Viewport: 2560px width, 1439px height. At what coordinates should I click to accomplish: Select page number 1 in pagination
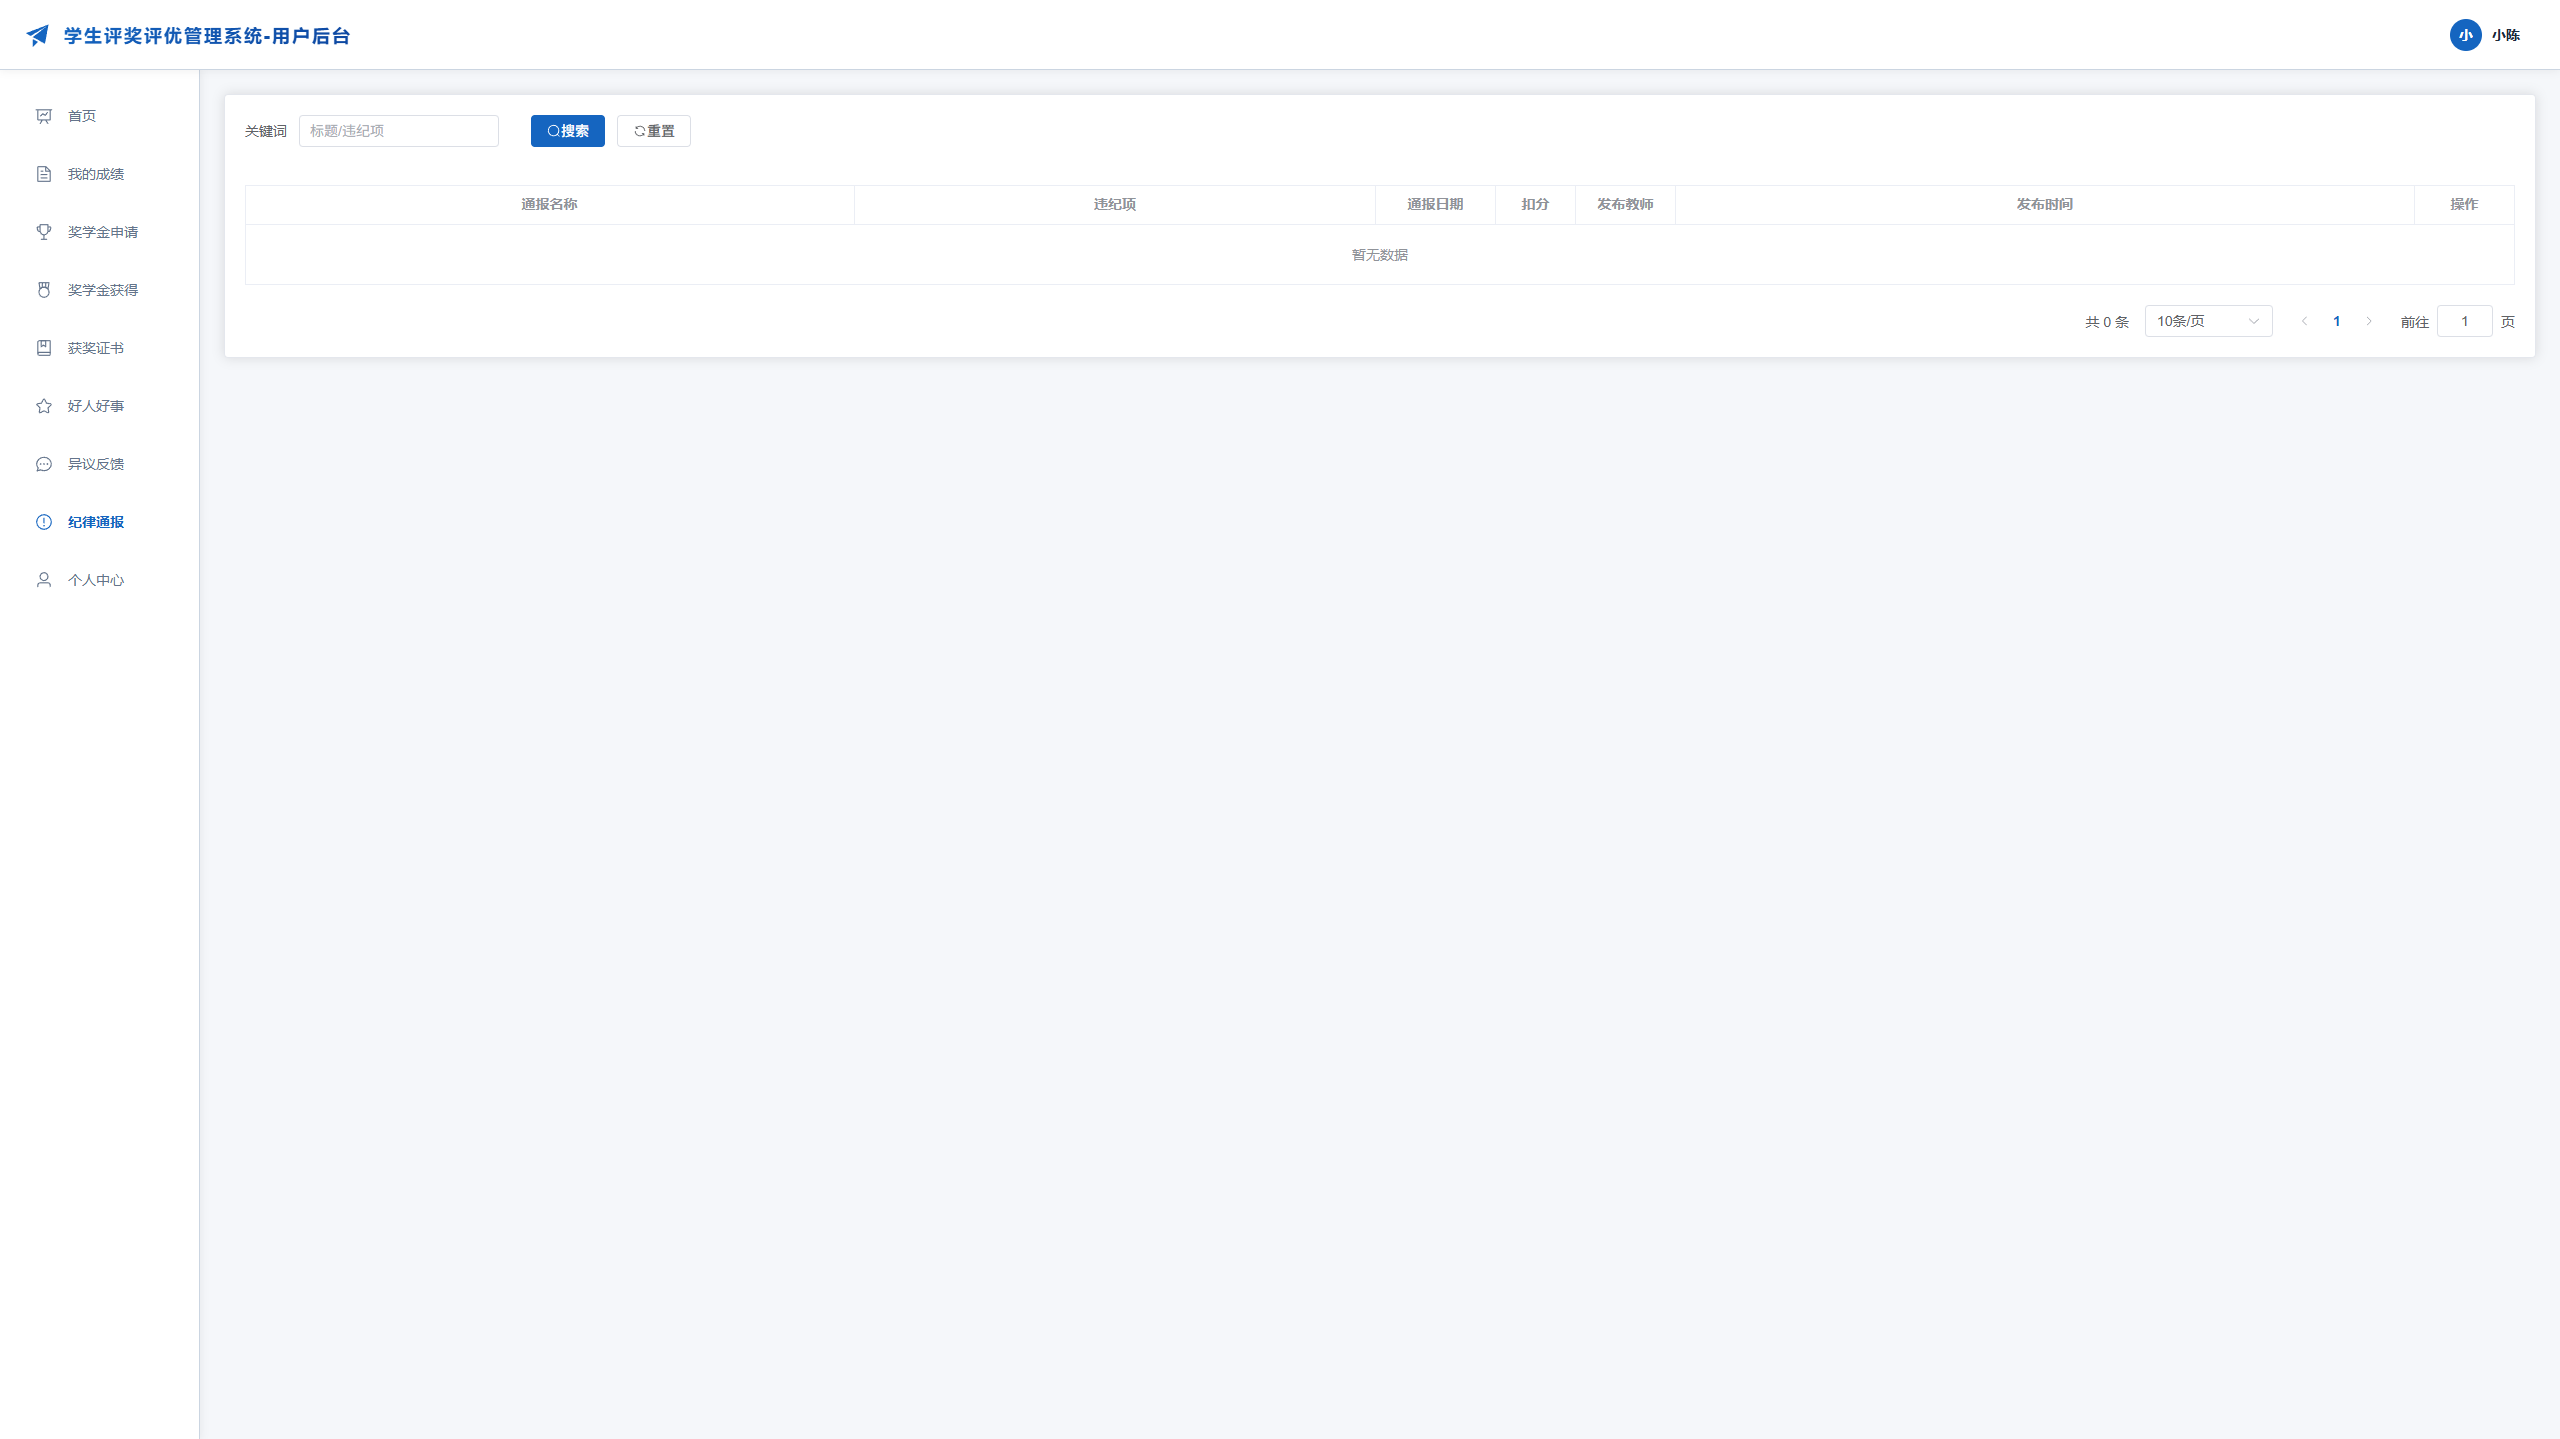point(2337,321)
